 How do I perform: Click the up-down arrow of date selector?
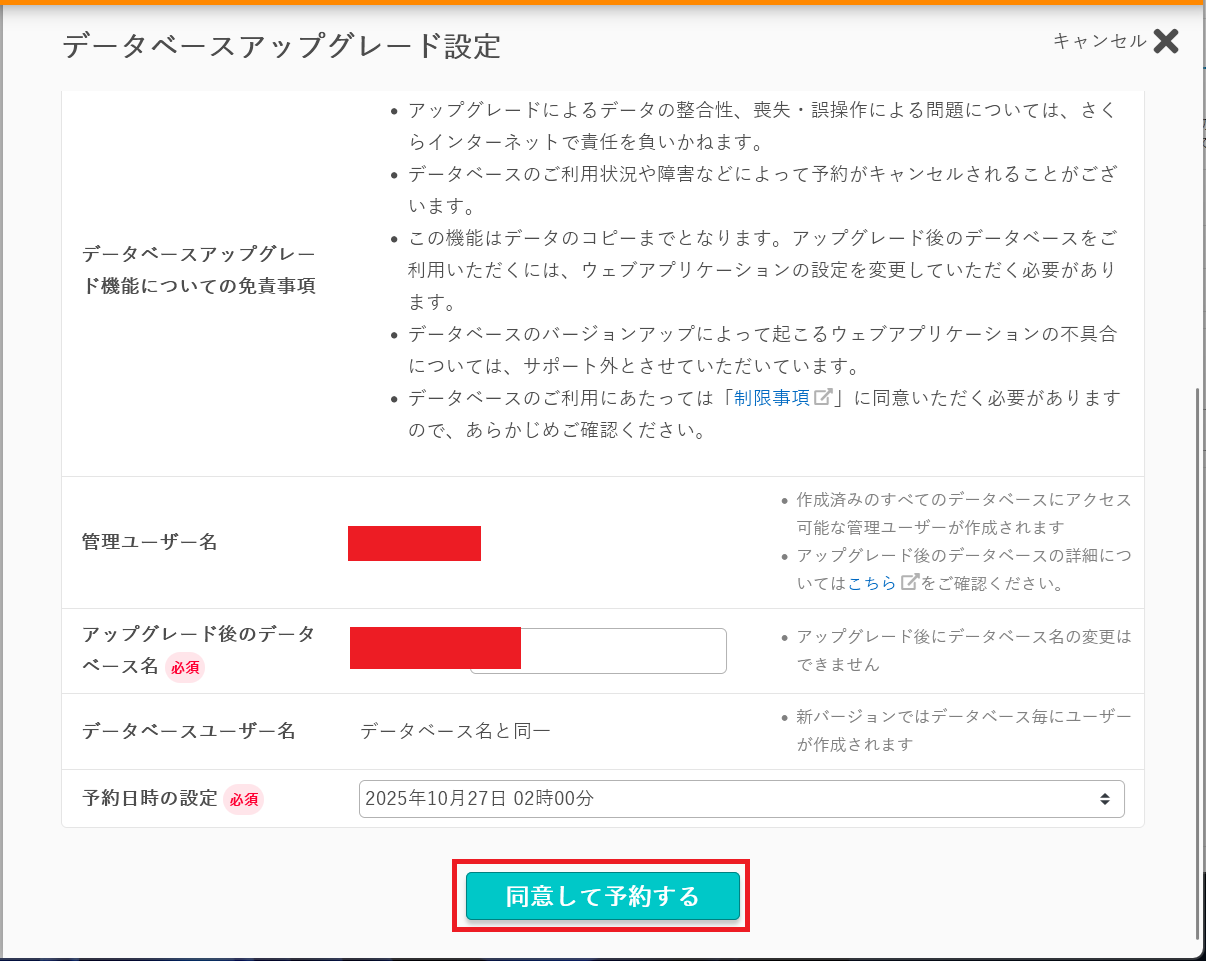pos(1104,799)
